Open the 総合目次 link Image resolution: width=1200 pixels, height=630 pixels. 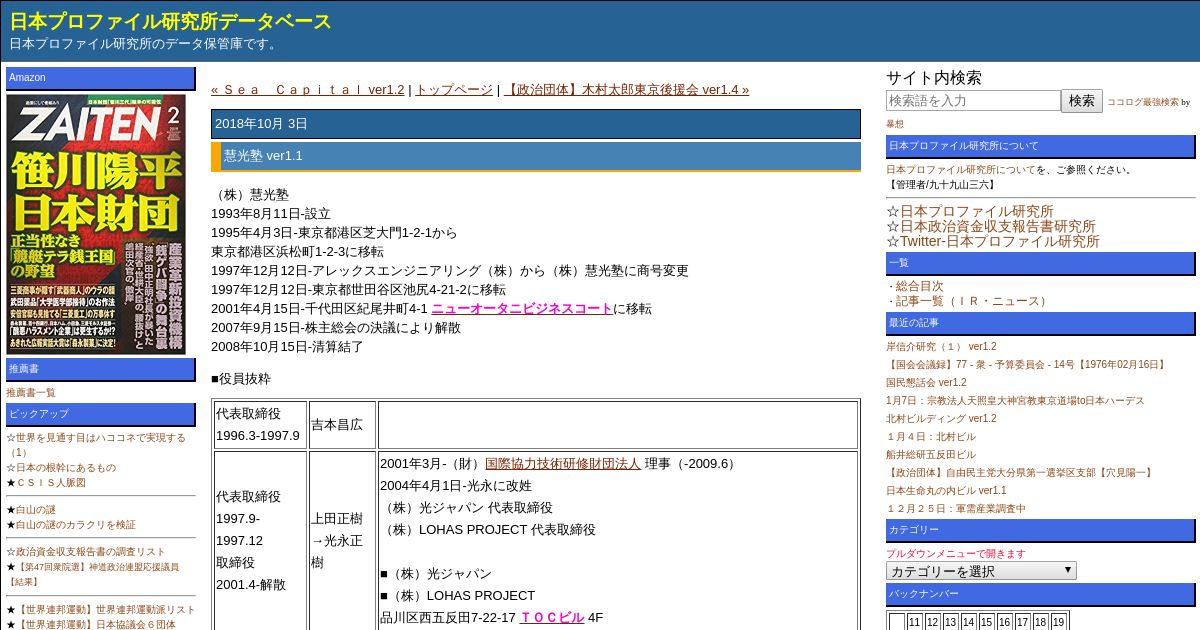pos(919,286)
